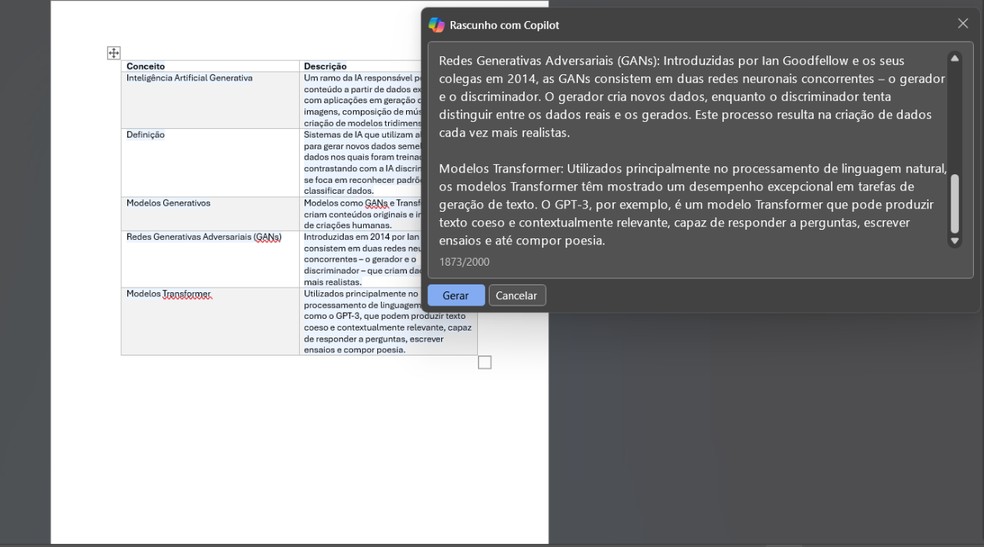This screenshot has width=984, height=547.
Task: Click the prompt box scrollbar thumb
Action: (955, 203)
